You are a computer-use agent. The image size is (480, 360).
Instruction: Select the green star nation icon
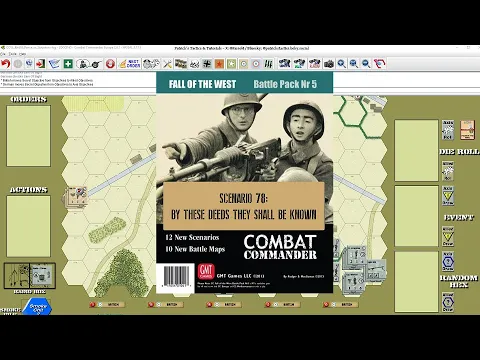point(231,63)
